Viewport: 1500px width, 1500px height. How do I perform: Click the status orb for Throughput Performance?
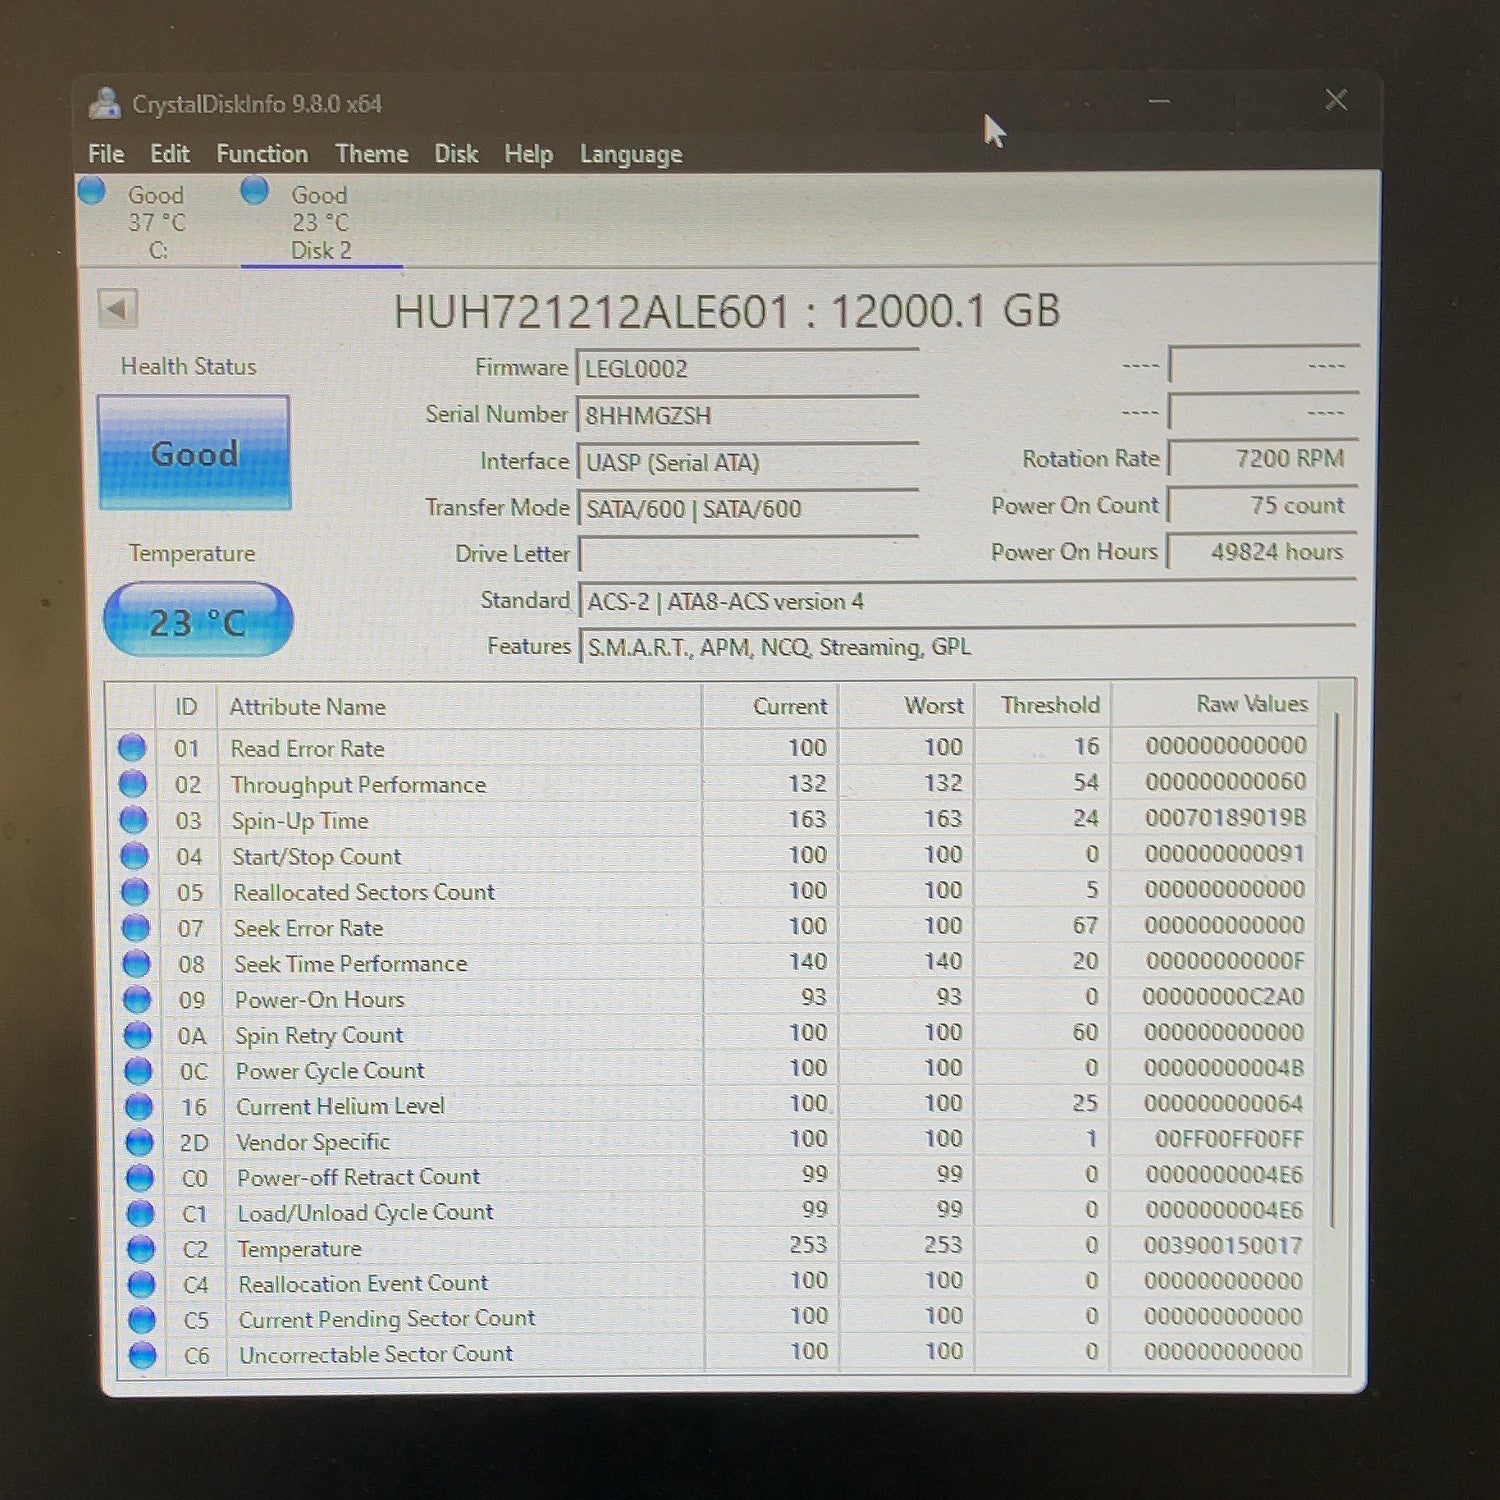(132, 783)
